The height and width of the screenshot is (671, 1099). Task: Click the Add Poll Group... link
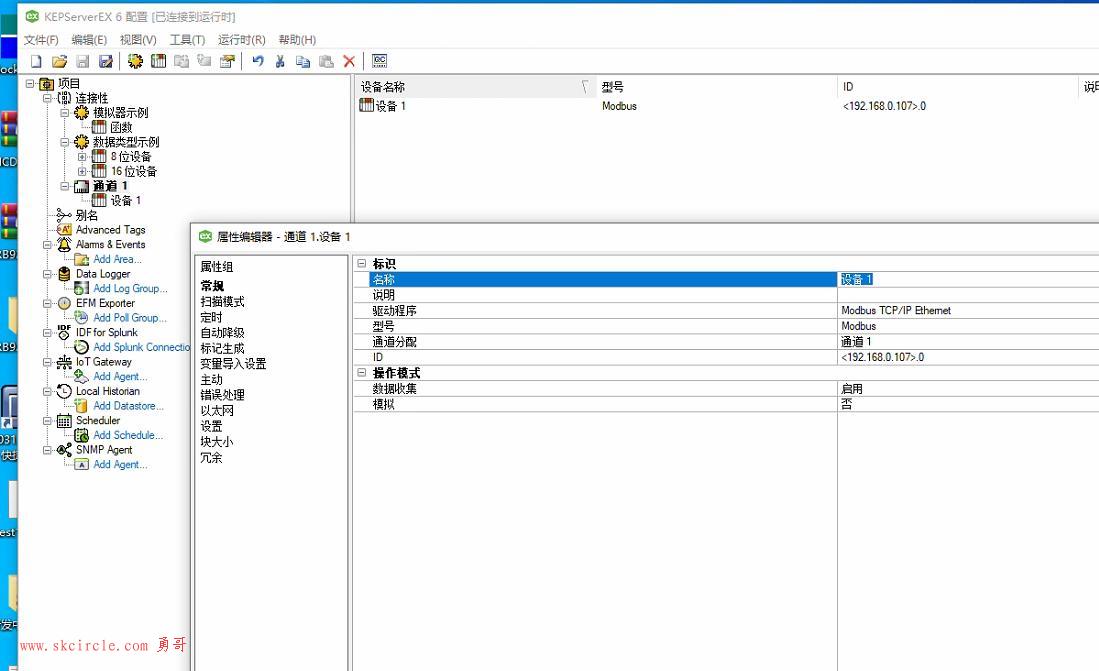[130, 318]
